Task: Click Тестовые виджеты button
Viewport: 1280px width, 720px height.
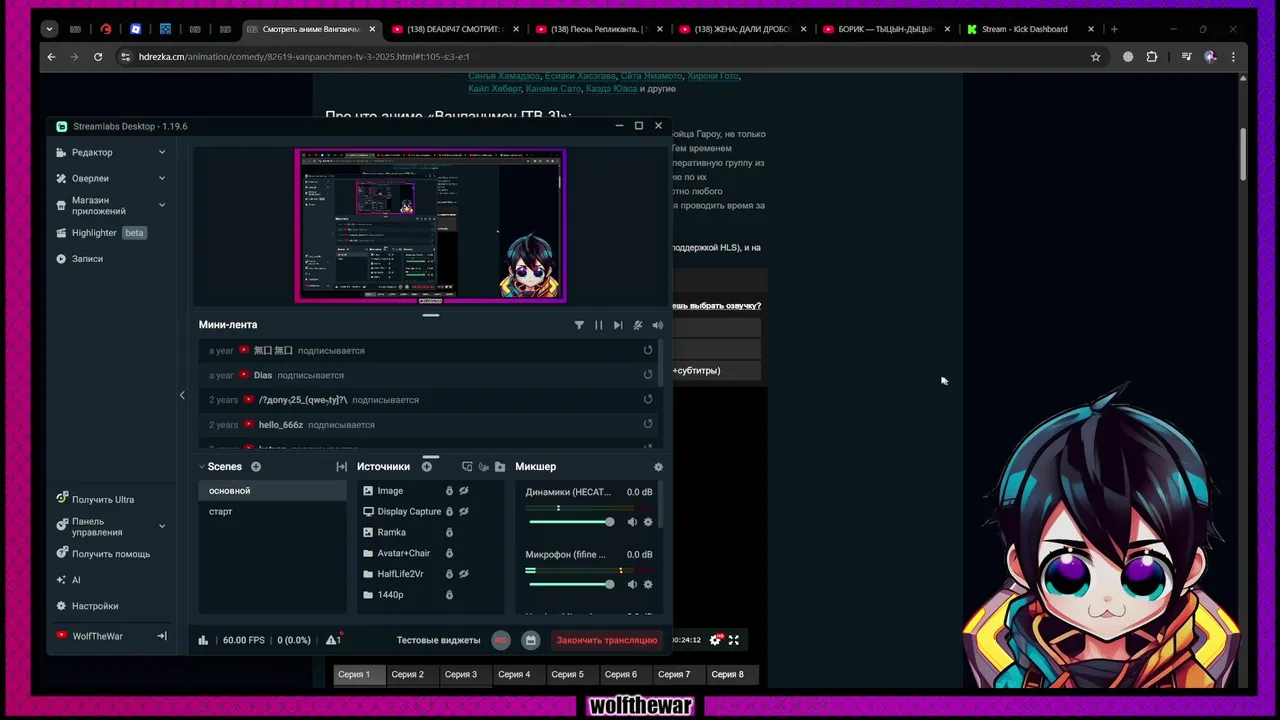Action: pos(438,640)
